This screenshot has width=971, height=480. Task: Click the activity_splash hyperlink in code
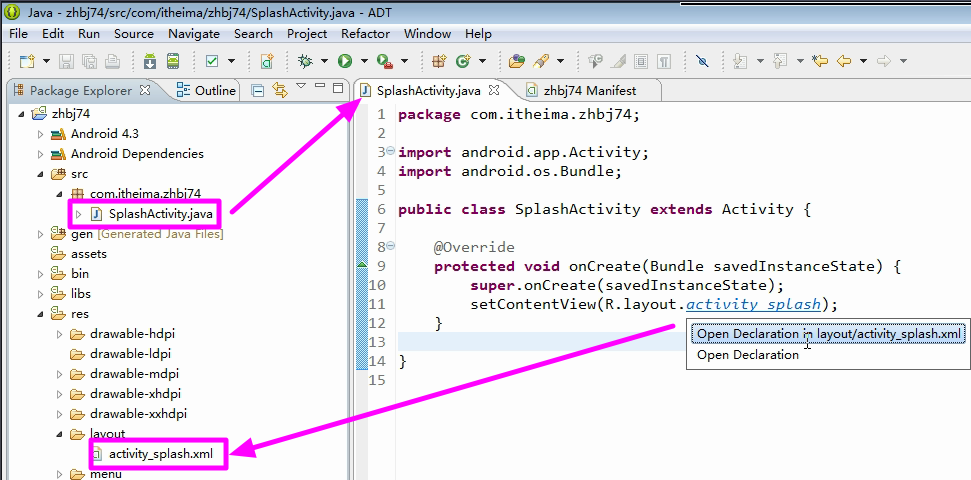click(752, 304)
